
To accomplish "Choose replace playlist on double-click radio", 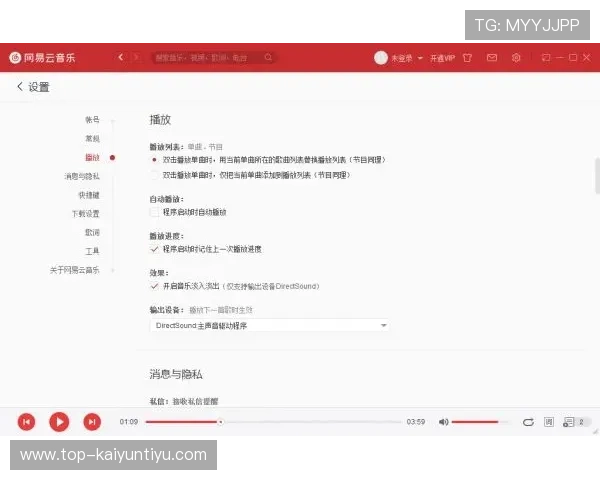I will (154, 160).
